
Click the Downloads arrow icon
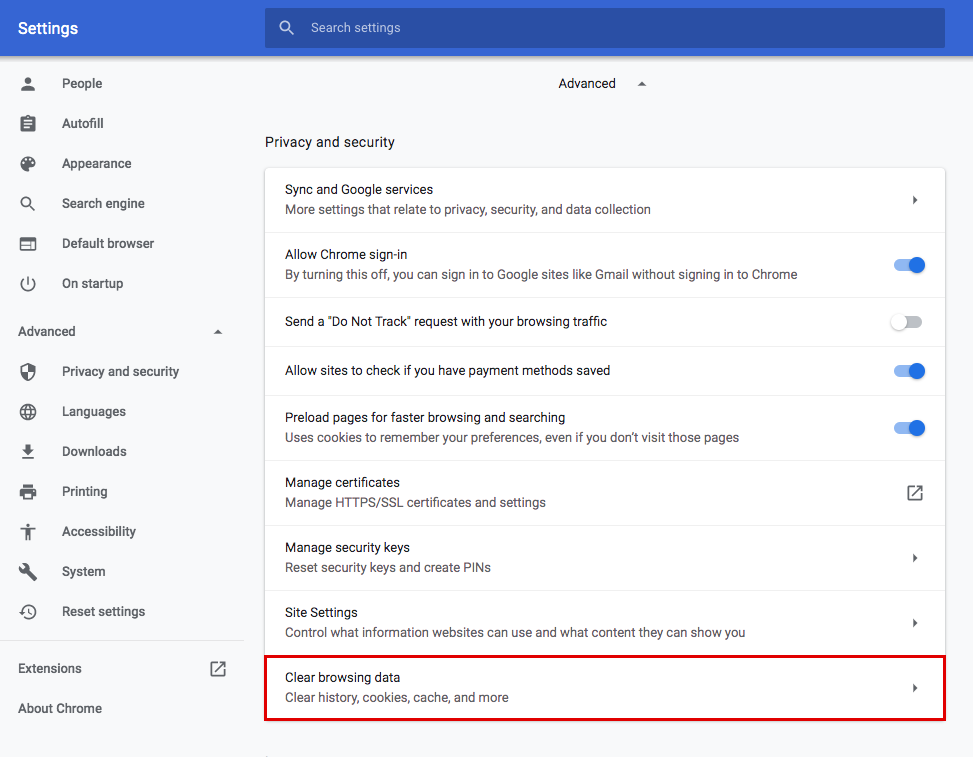27,451
